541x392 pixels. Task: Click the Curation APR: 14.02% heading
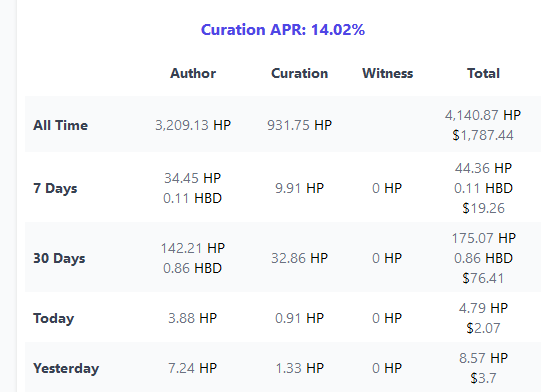point(283,30)
